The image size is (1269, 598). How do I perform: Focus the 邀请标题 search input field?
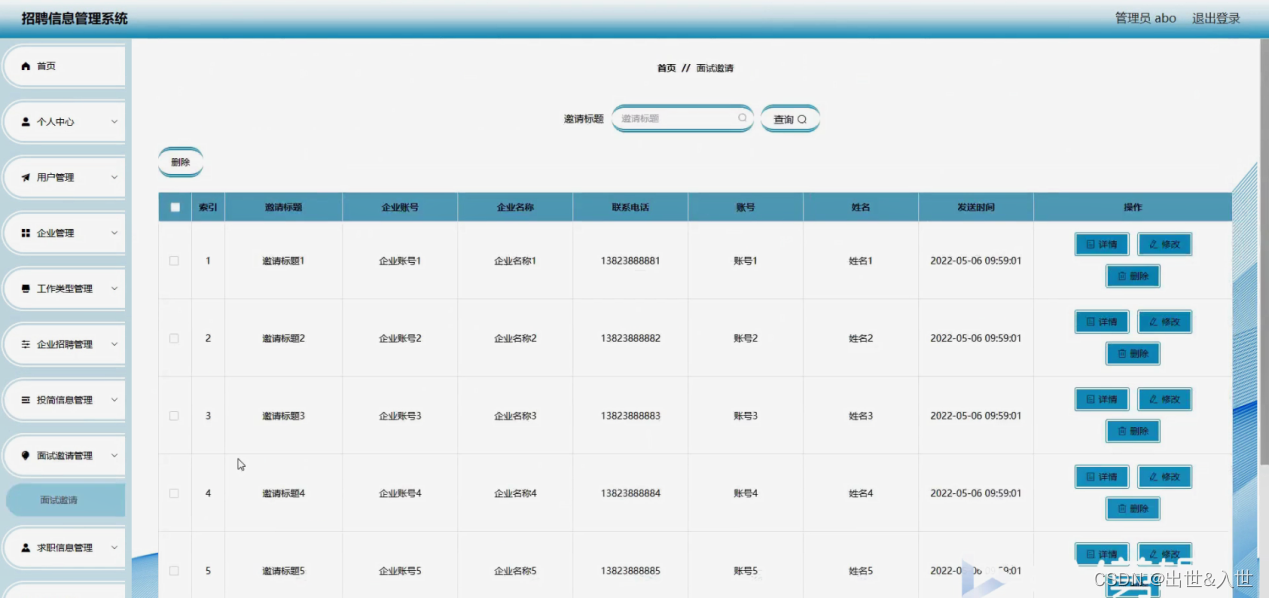click(x=682, y=118)
